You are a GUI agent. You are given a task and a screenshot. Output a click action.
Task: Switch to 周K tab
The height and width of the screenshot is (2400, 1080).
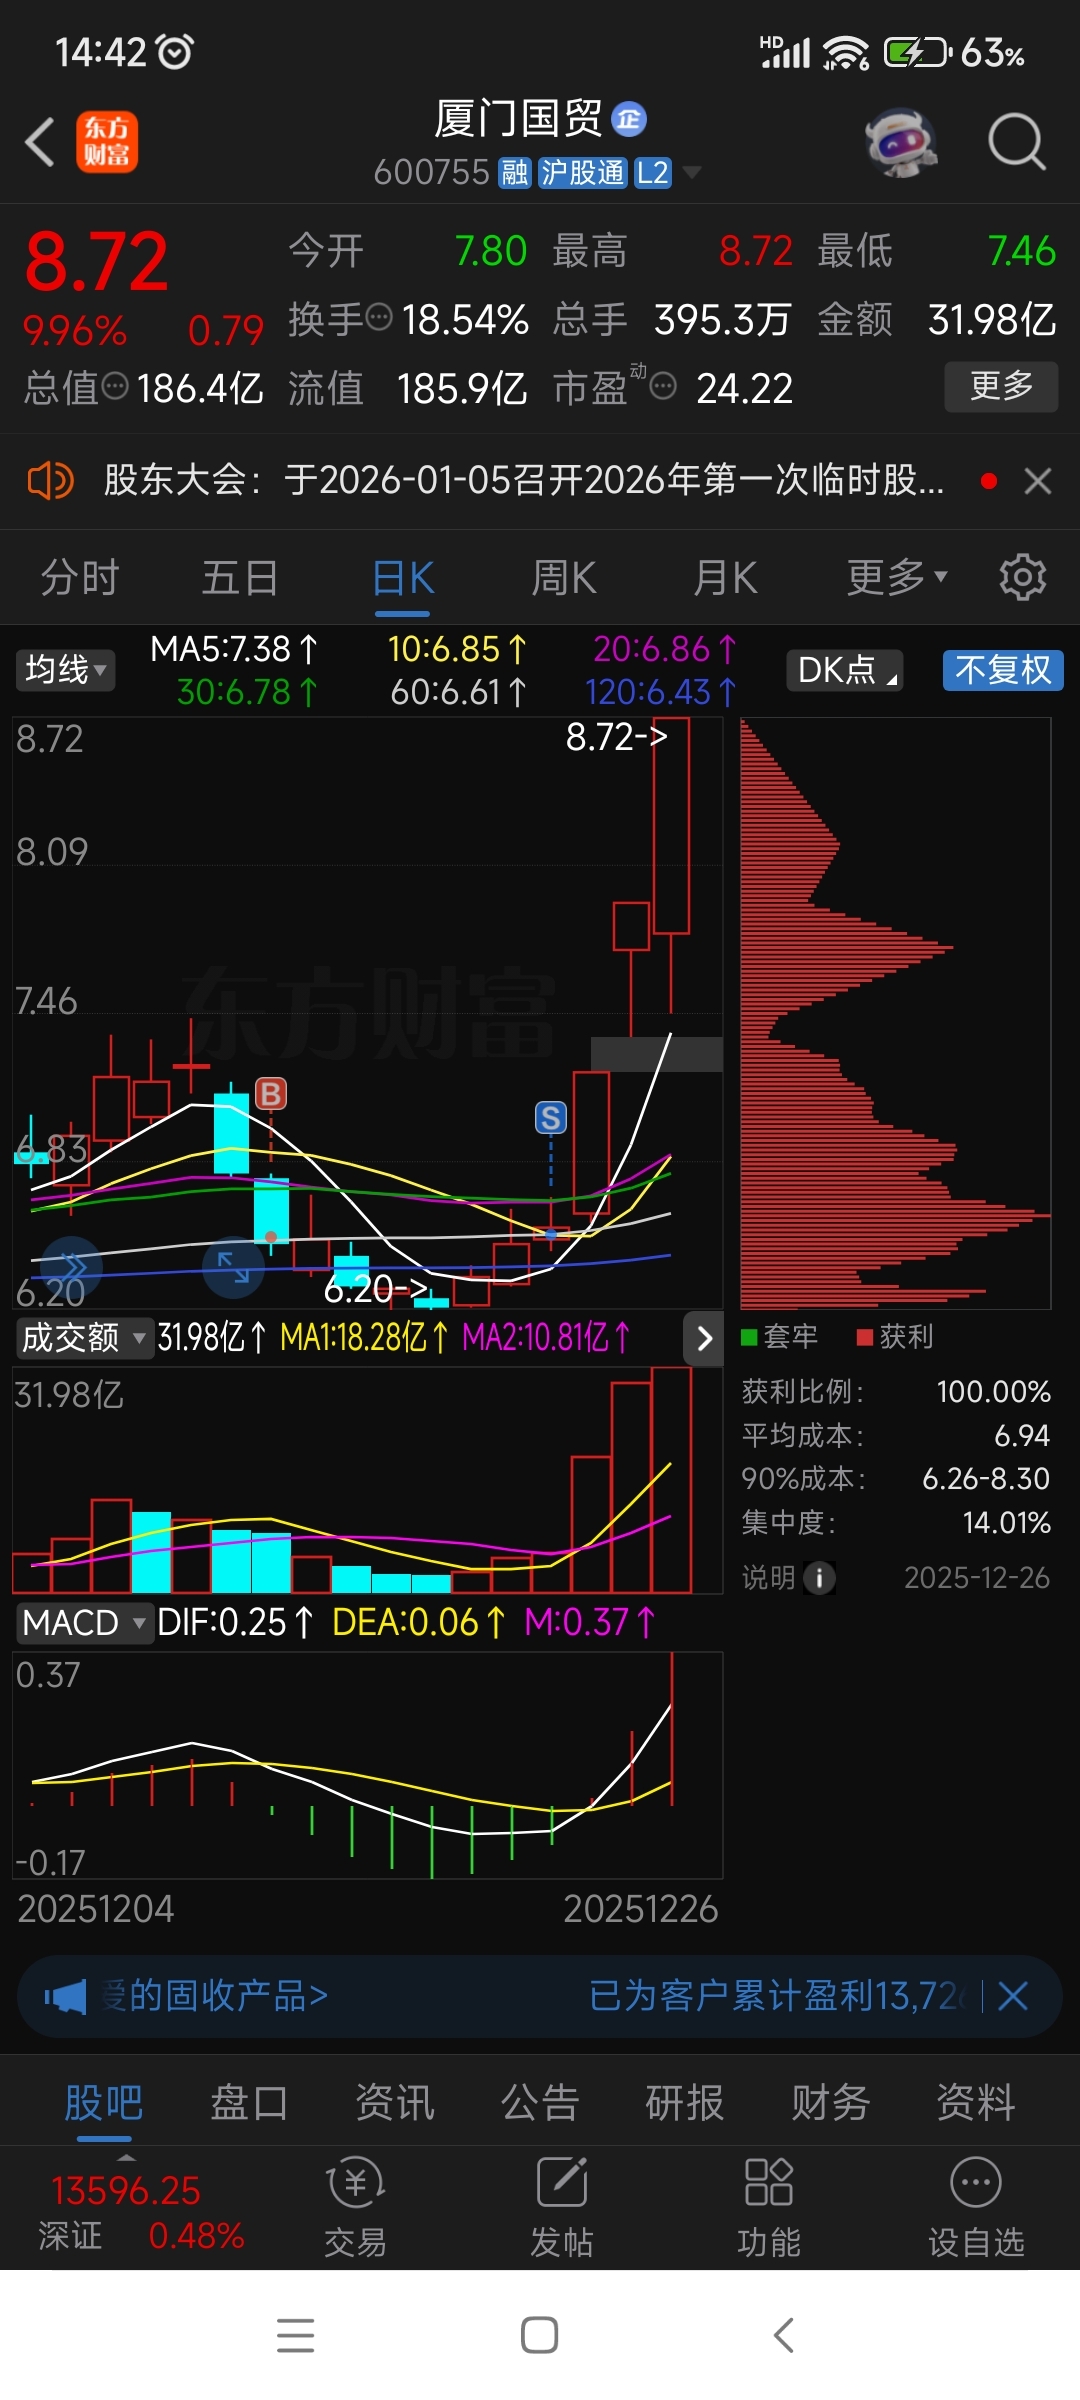coord(564,577)
